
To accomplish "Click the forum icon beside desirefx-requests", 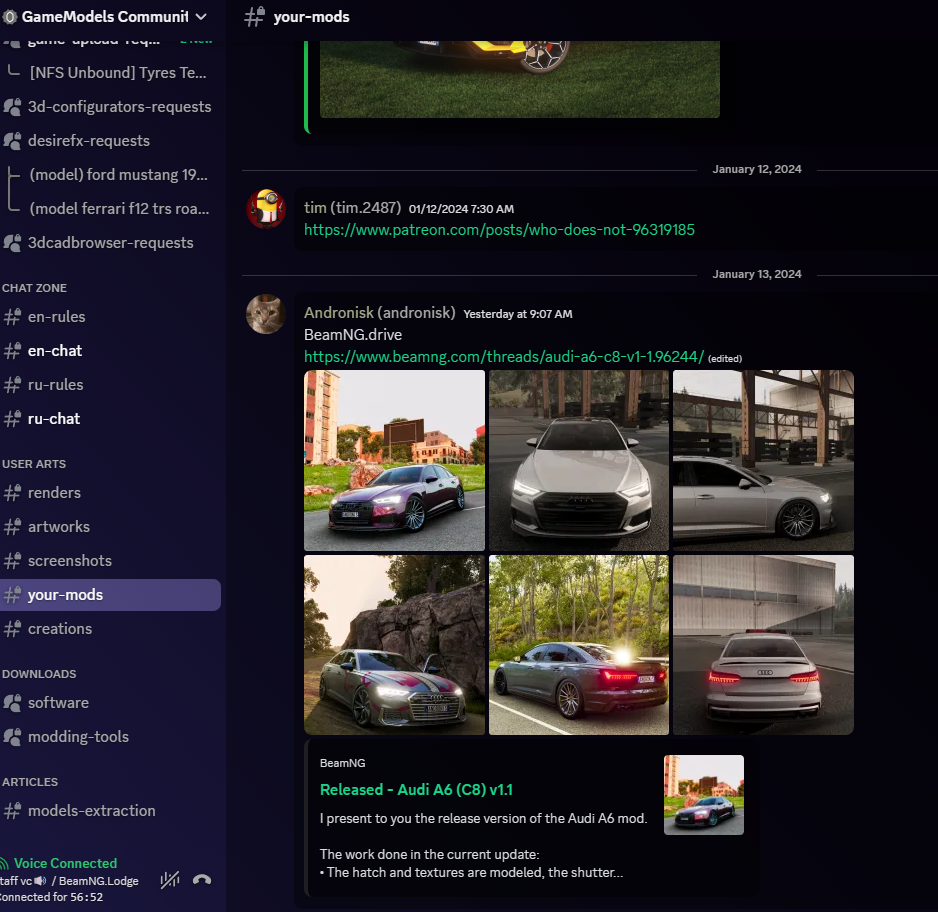I will click(x=12, y=141).
